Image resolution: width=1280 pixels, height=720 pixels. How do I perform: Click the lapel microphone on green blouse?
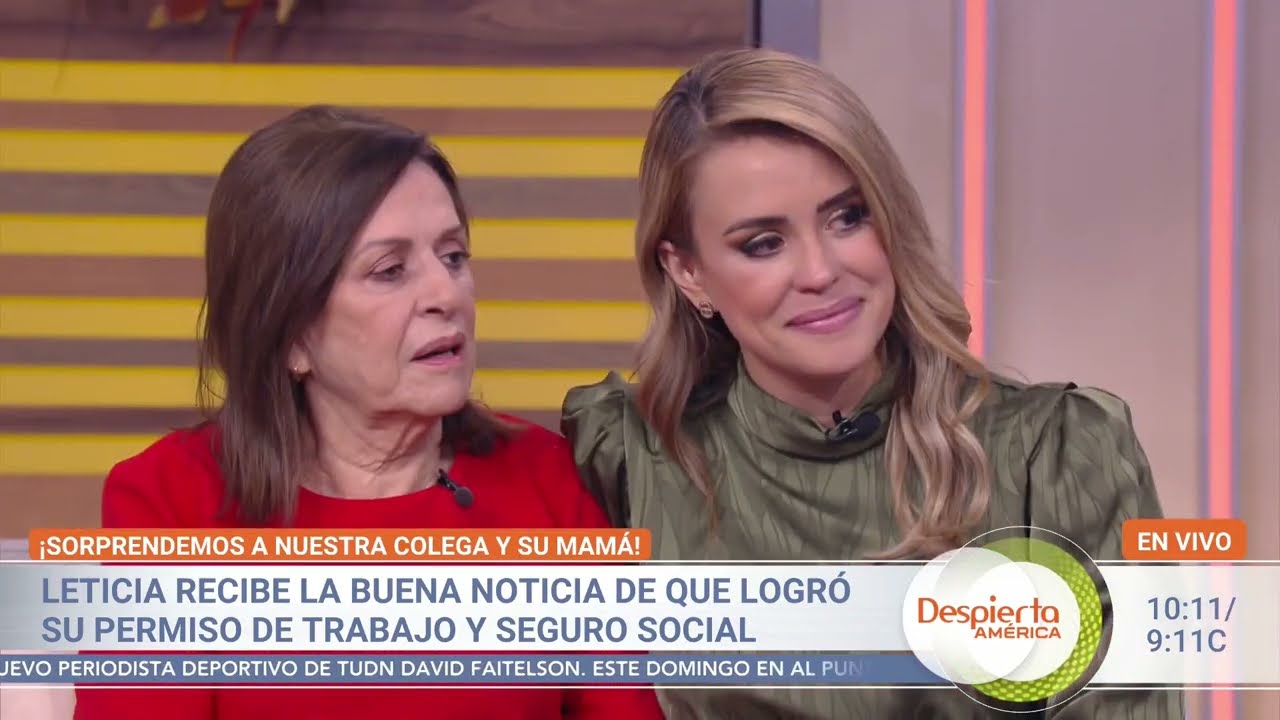pyautogui.click(x=851, y=426)
